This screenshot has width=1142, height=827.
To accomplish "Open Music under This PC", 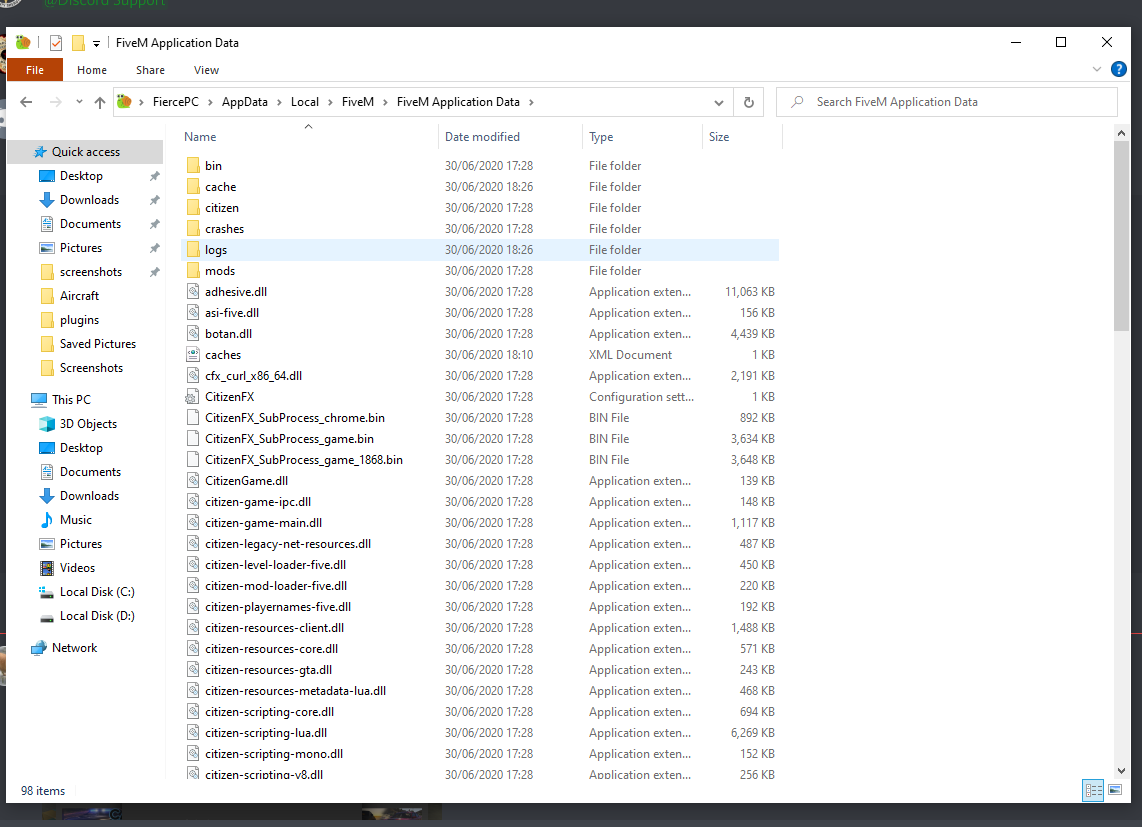I will [75, 520].
